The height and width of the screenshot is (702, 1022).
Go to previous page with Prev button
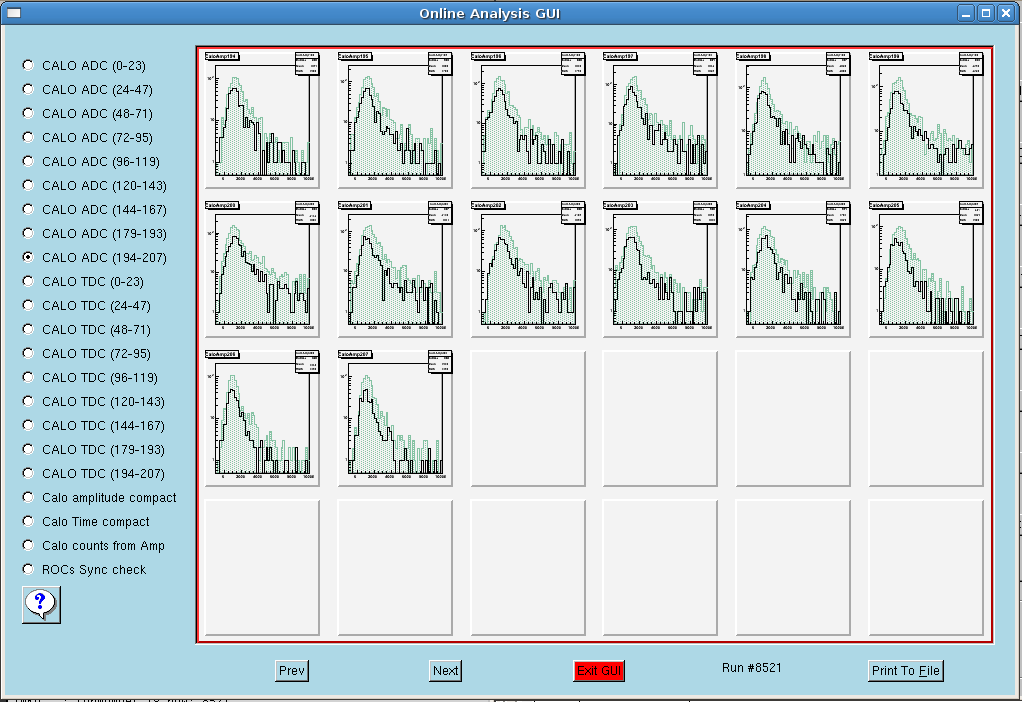tap(291, 671)
